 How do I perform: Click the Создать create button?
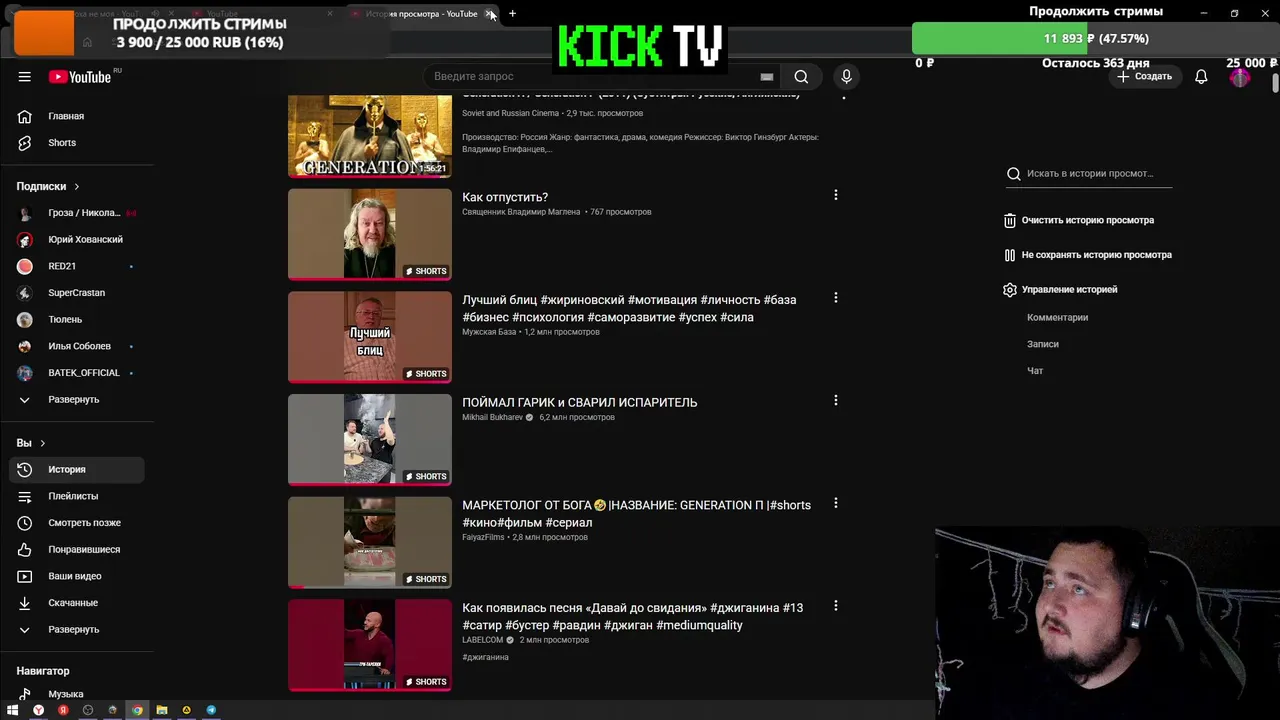(1145, 77)
